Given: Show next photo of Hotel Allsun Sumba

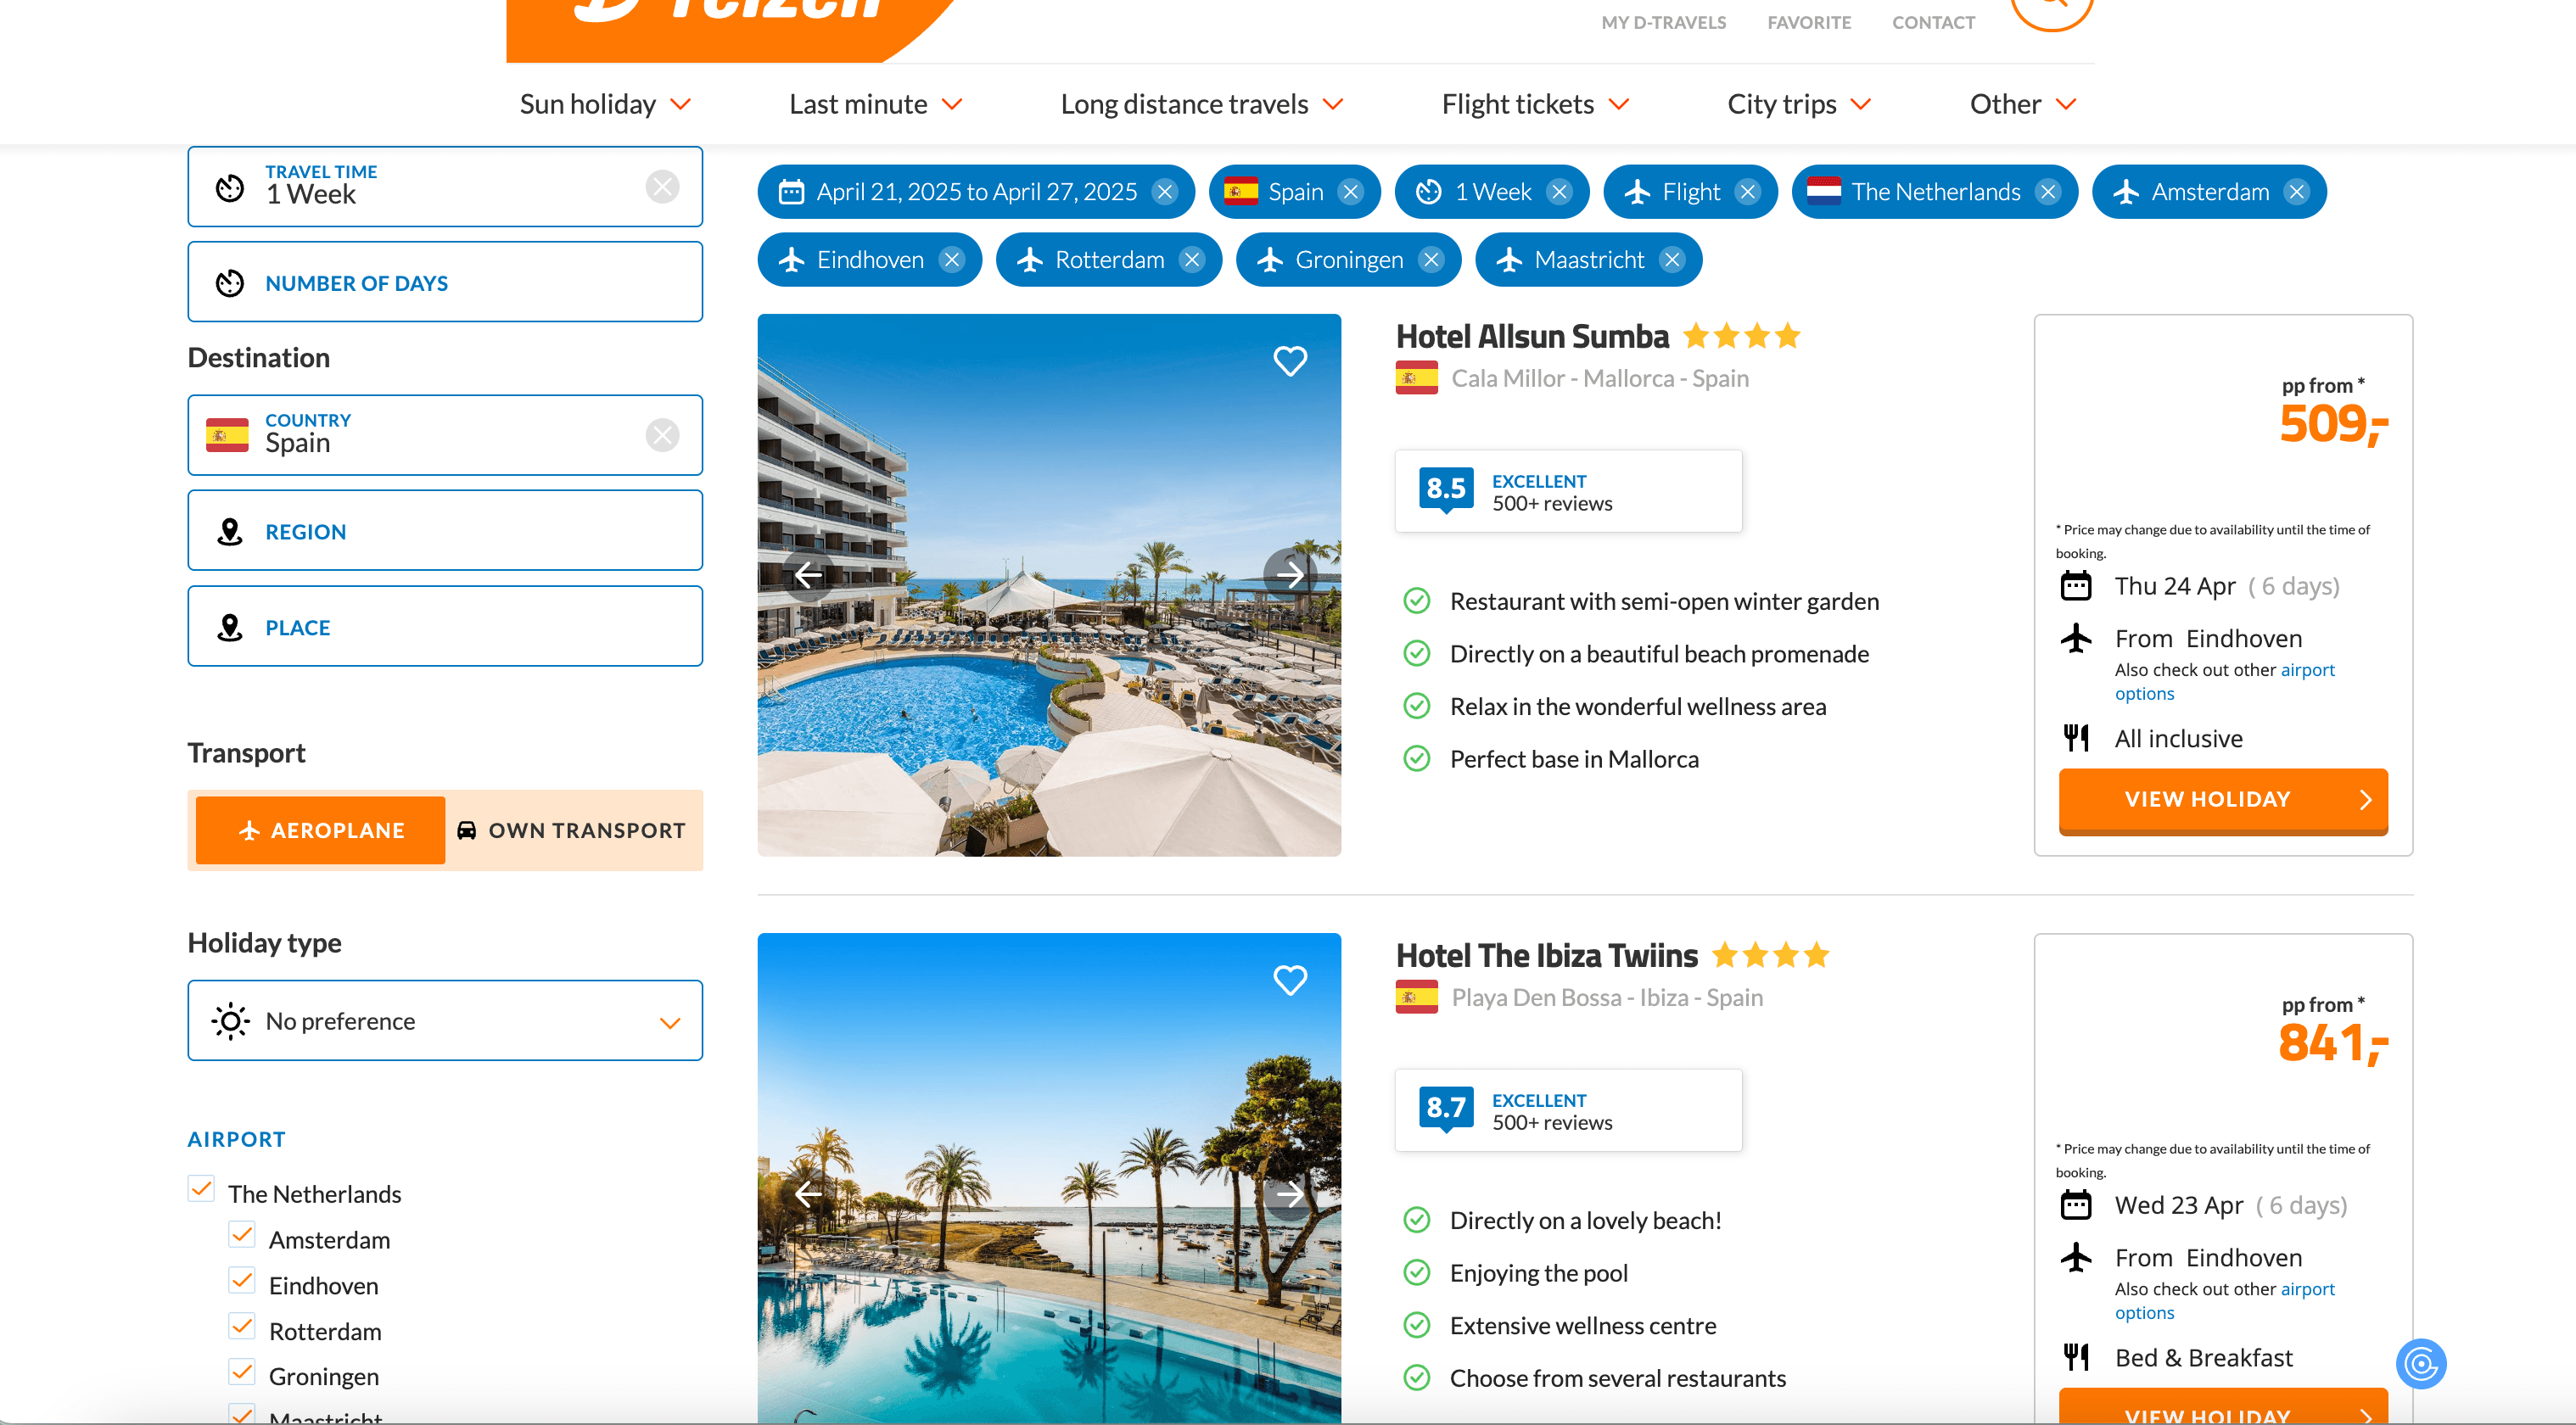Looking at the screenshot, I should click(x=1290, y=574).
